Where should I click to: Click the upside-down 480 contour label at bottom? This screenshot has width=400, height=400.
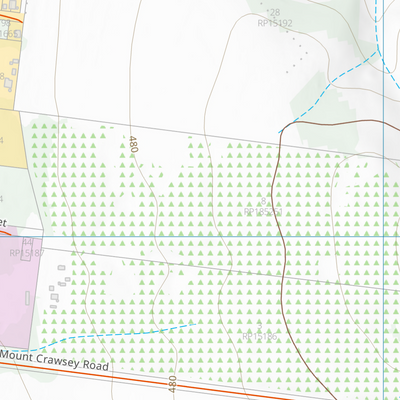(172, 384)
